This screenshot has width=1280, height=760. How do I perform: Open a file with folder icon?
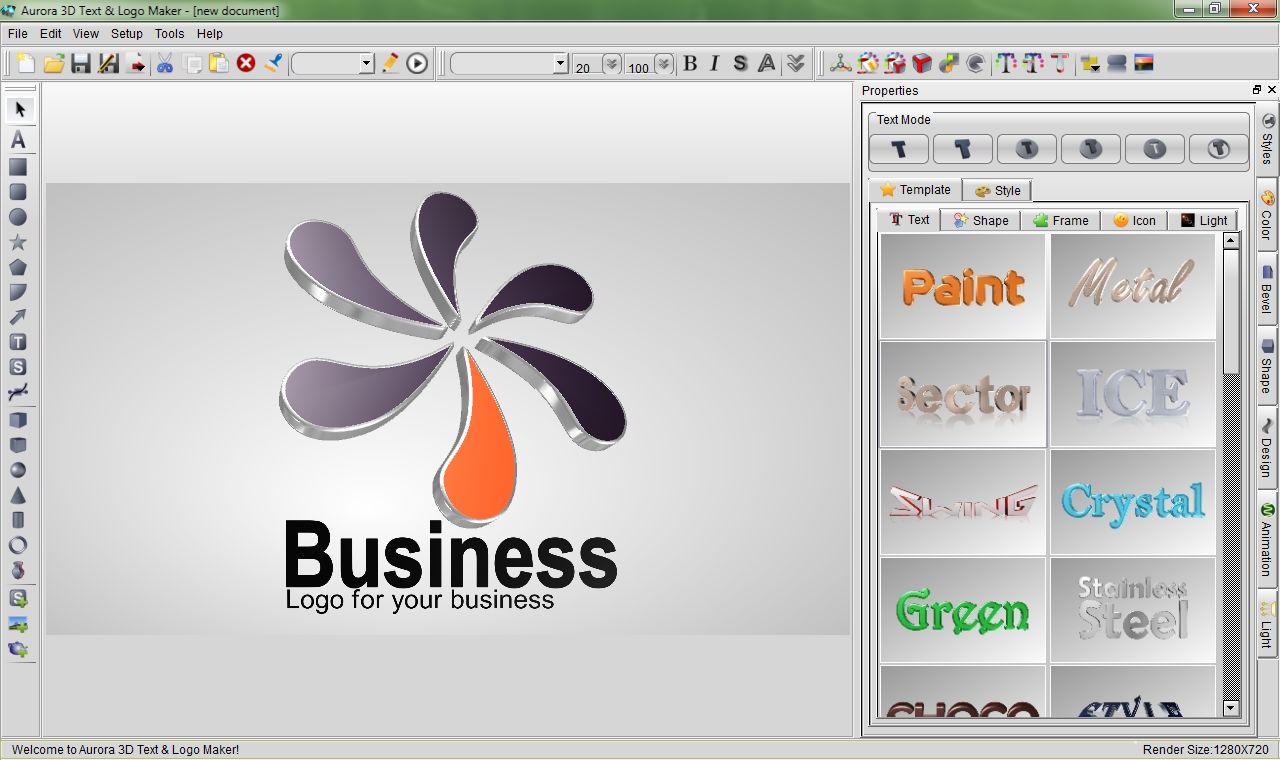[x=54, y=64]
